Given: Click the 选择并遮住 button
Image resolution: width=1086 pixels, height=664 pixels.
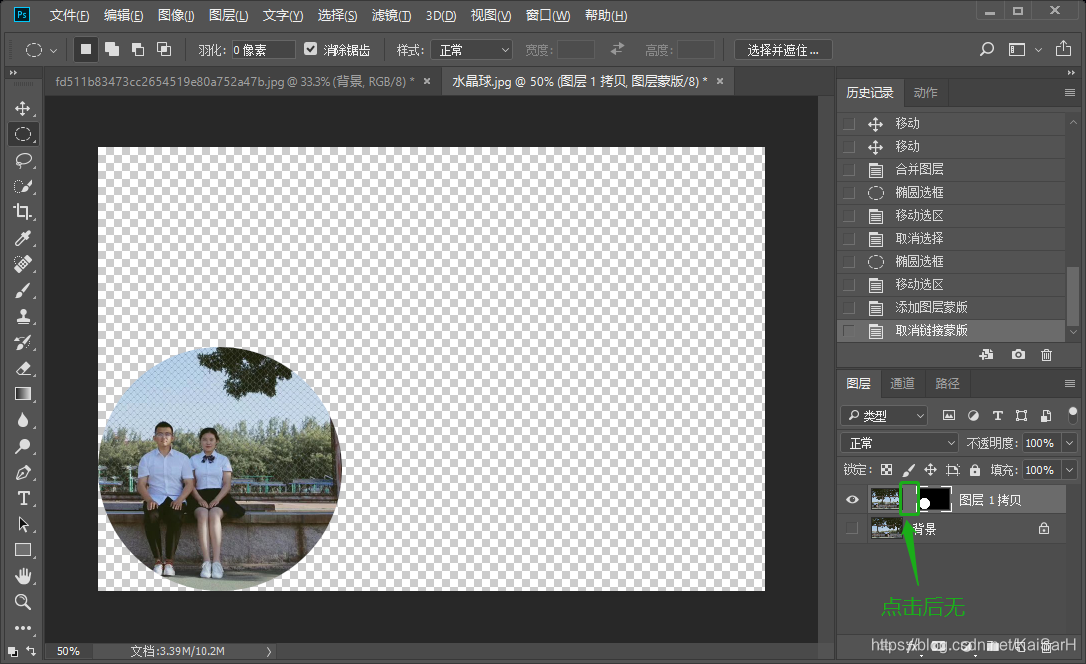Looking at the screenshot, I should click(783, 50).
